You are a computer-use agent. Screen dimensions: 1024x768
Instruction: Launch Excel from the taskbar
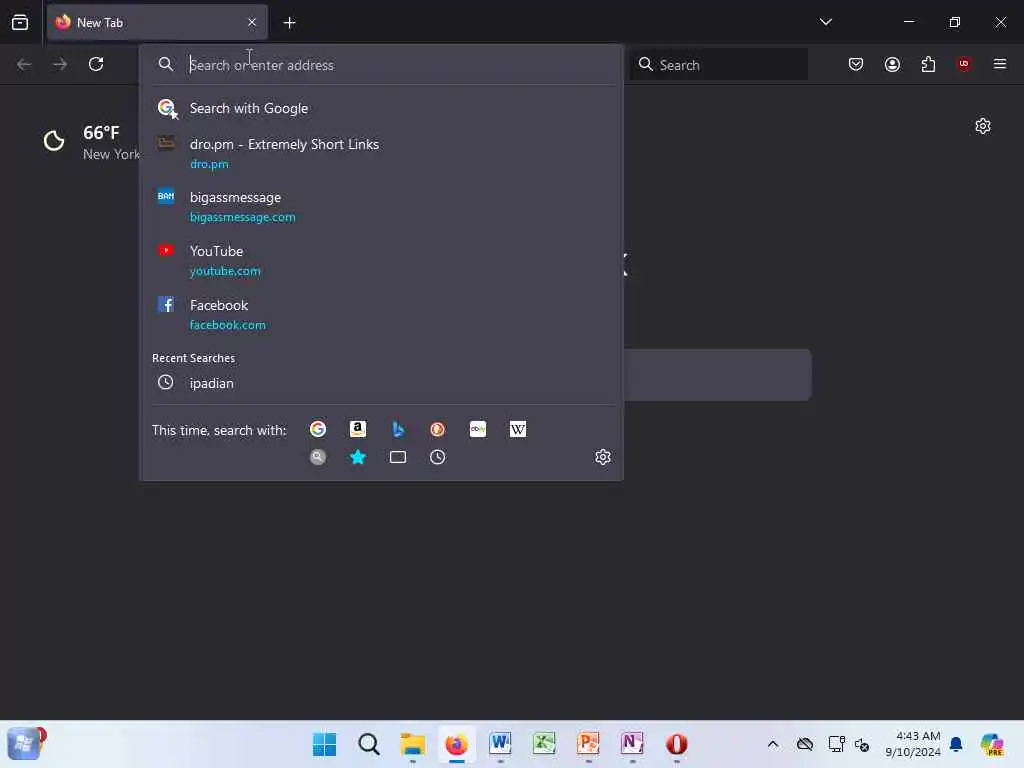544,744
